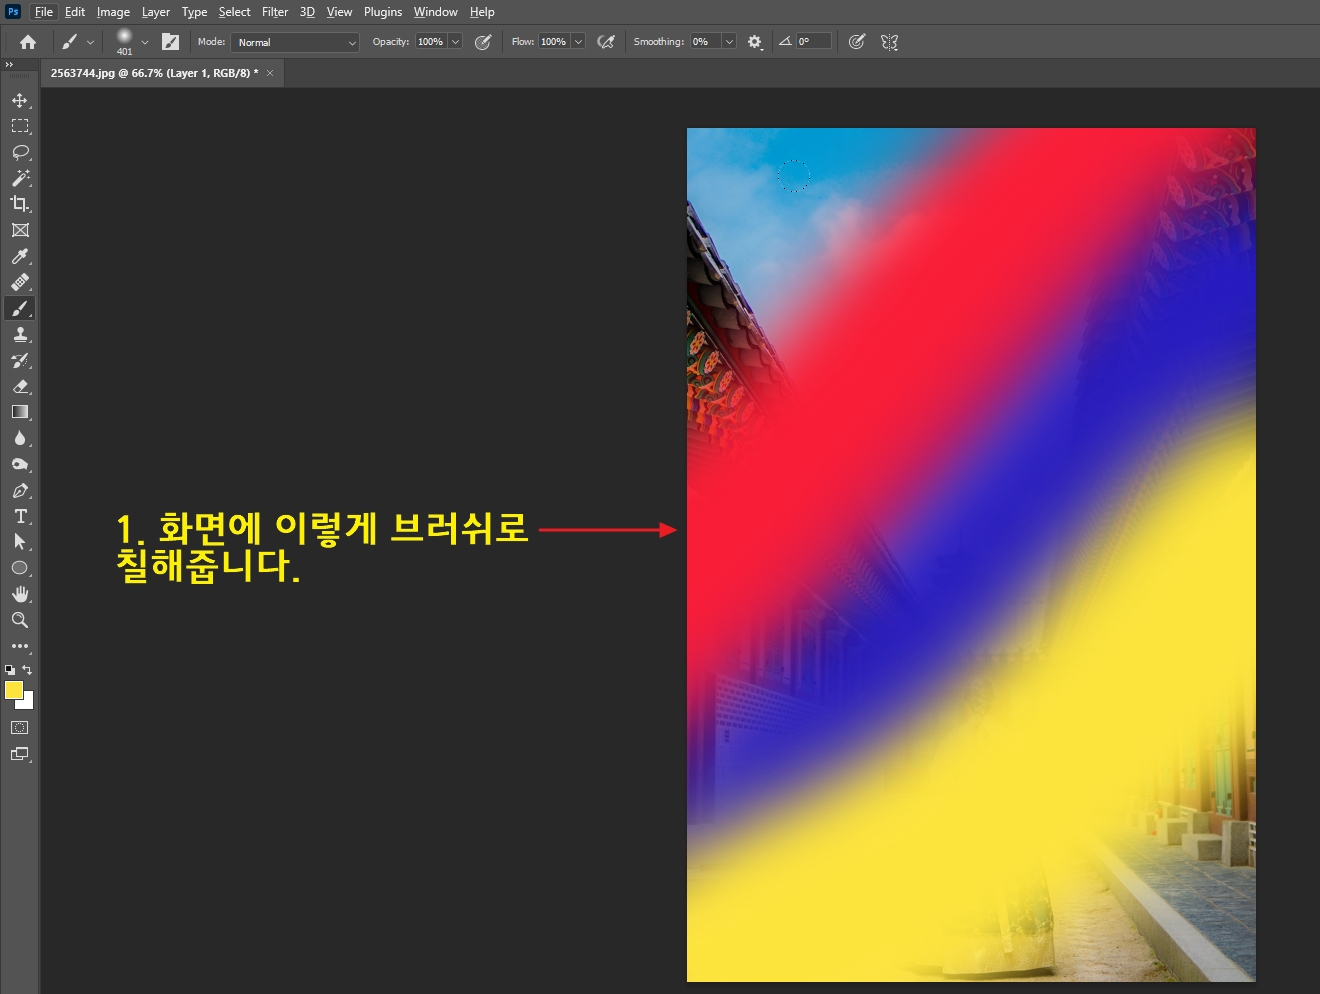The height and width of the screenshot is (994, 1320).
Task: Select the Zoom tool
Action: (20, 620)
